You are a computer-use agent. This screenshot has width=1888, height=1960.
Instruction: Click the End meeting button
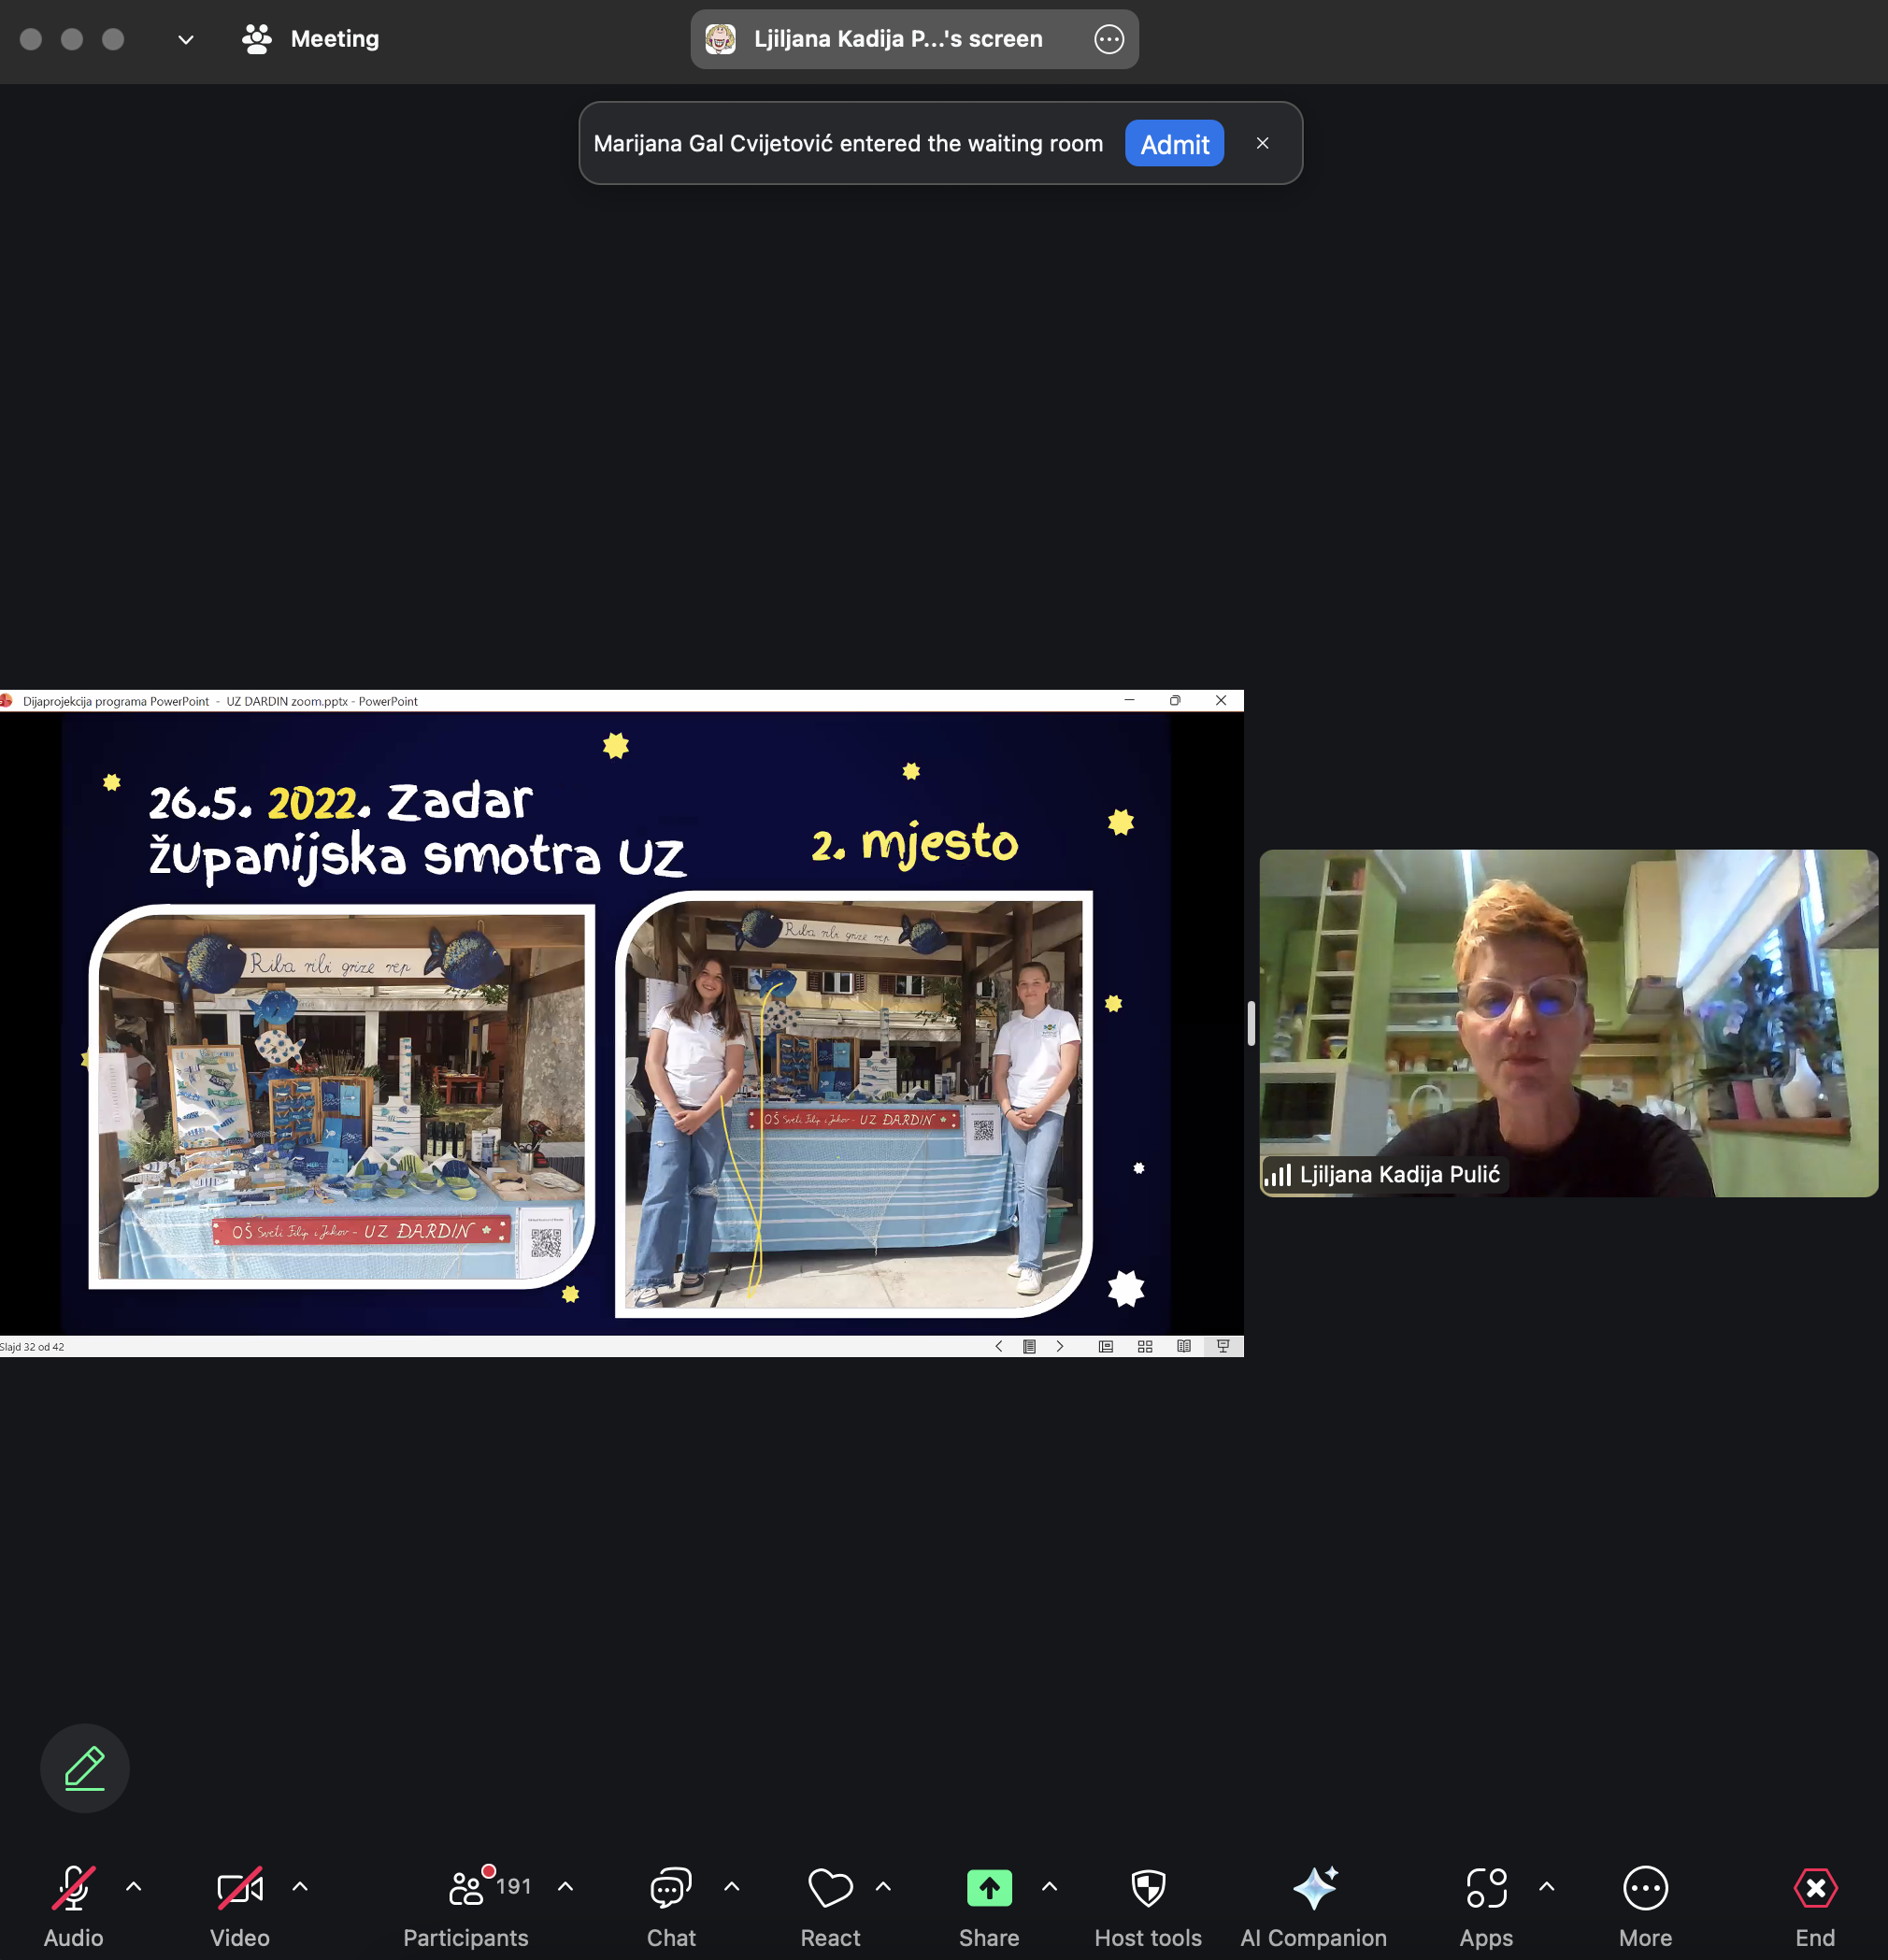coord(1815,1888)
